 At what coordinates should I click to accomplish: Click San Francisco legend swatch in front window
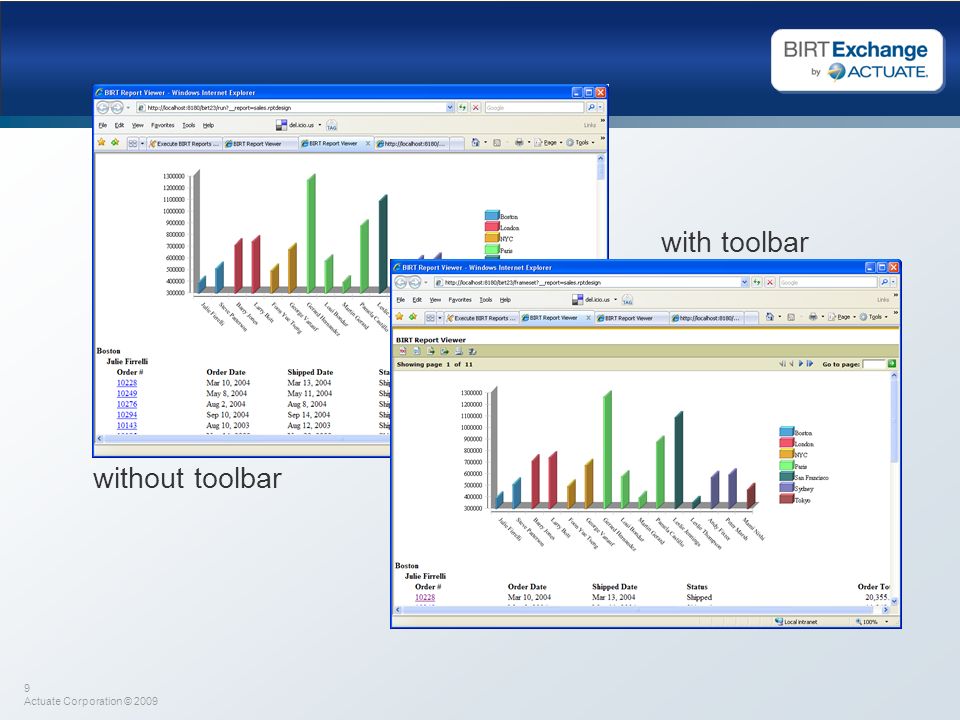click(x=787, y=476)
